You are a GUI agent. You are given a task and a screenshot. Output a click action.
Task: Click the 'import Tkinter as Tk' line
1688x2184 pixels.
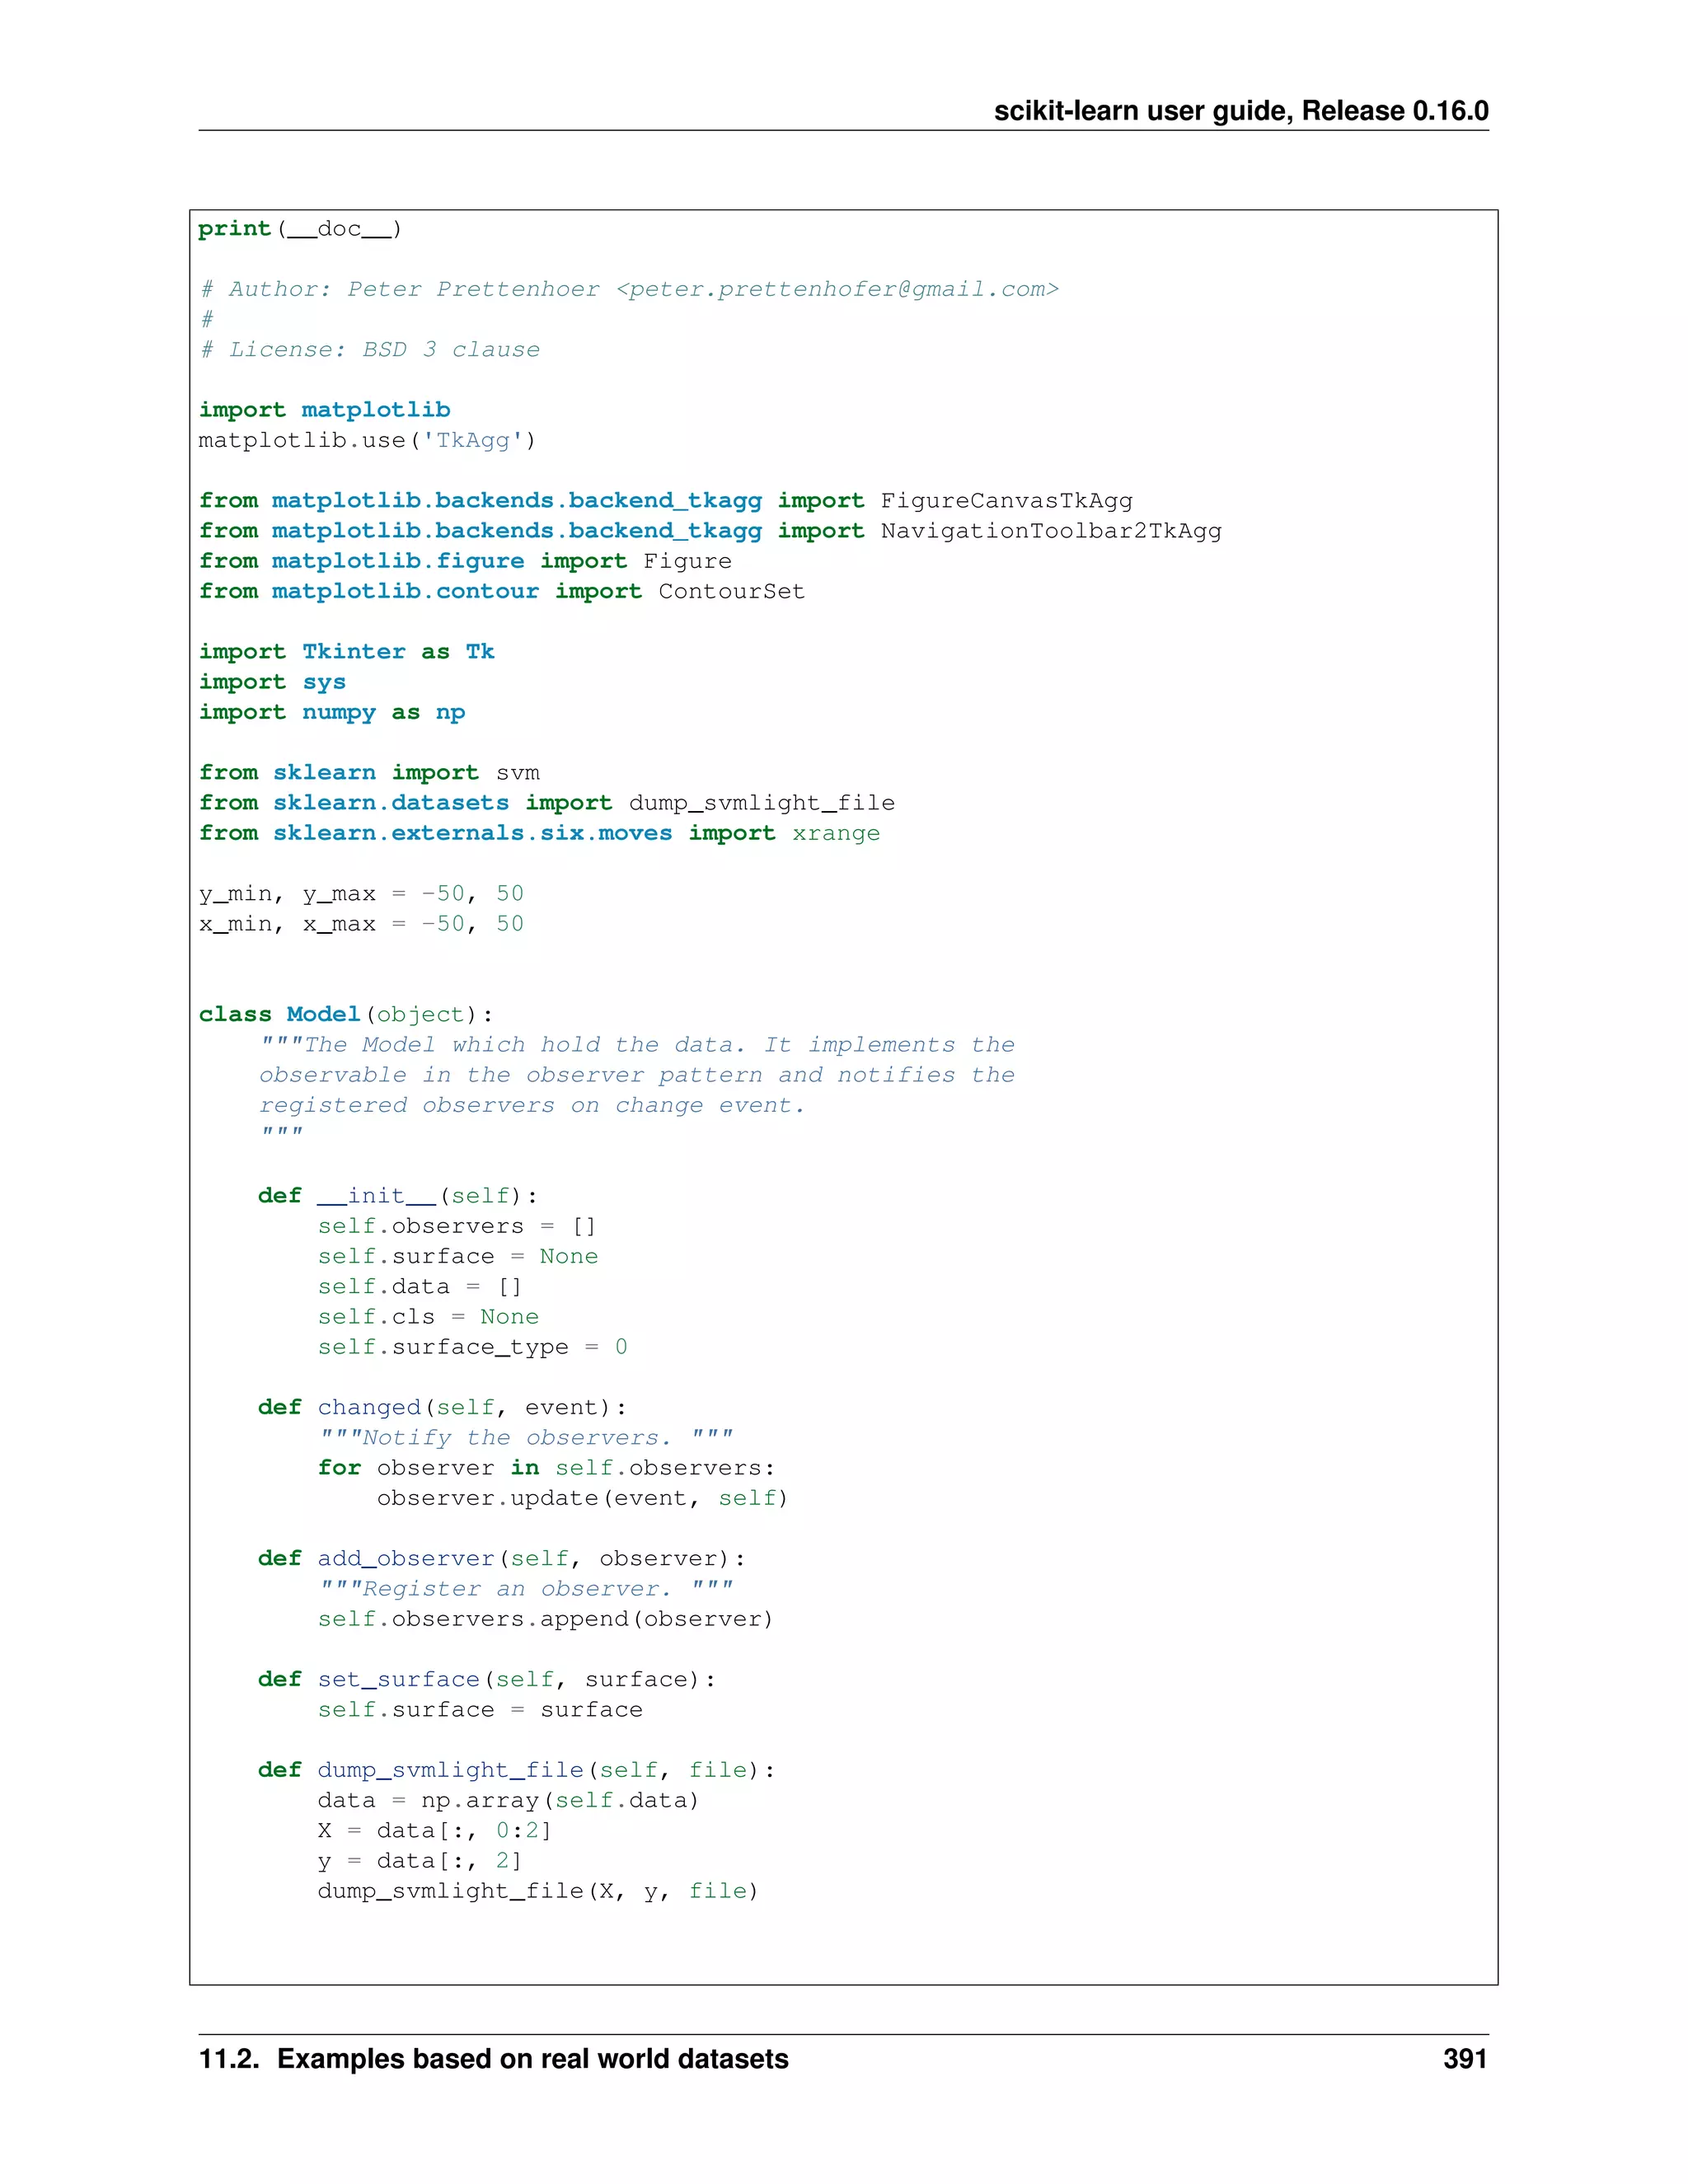click(346, 652)
